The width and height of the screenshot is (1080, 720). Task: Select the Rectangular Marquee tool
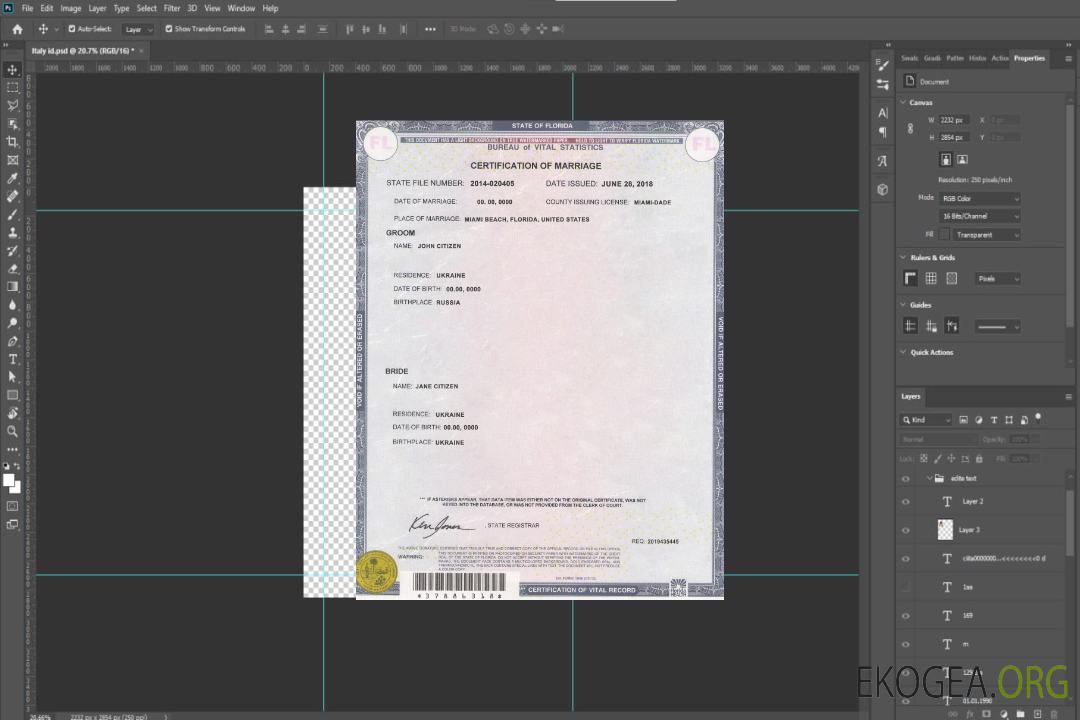click(x=12, y=88)
